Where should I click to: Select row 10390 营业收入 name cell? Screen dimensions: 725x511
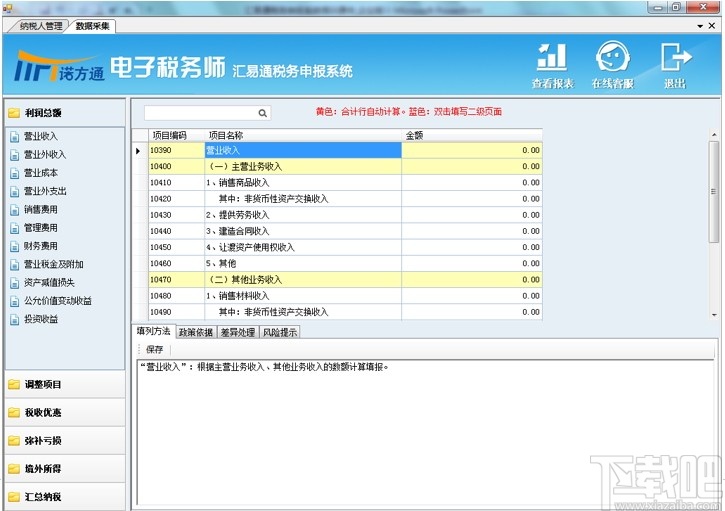(x=303, y=150)
